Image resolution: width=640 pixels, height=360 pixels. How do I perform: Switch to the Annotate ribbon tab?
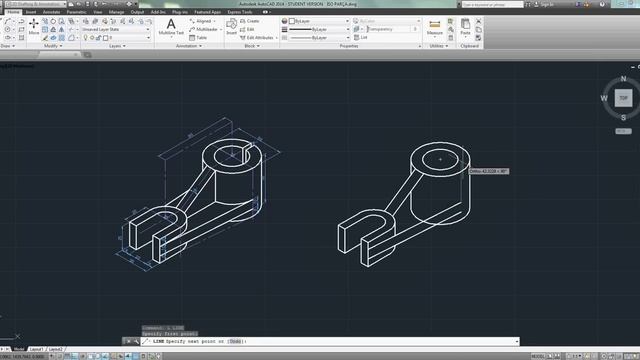click(51, 12)
